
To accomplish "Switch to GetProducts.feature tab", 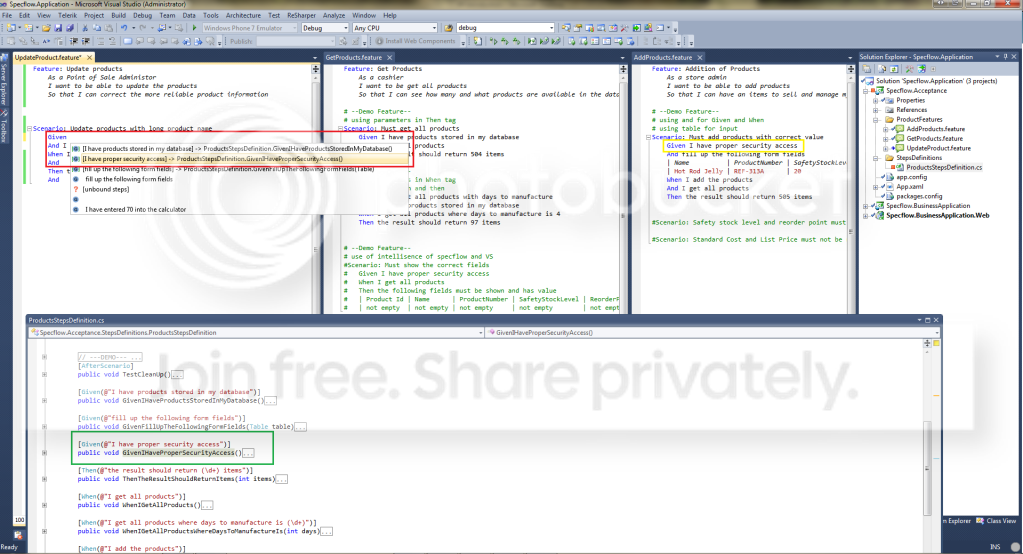I will pos(354,57).
